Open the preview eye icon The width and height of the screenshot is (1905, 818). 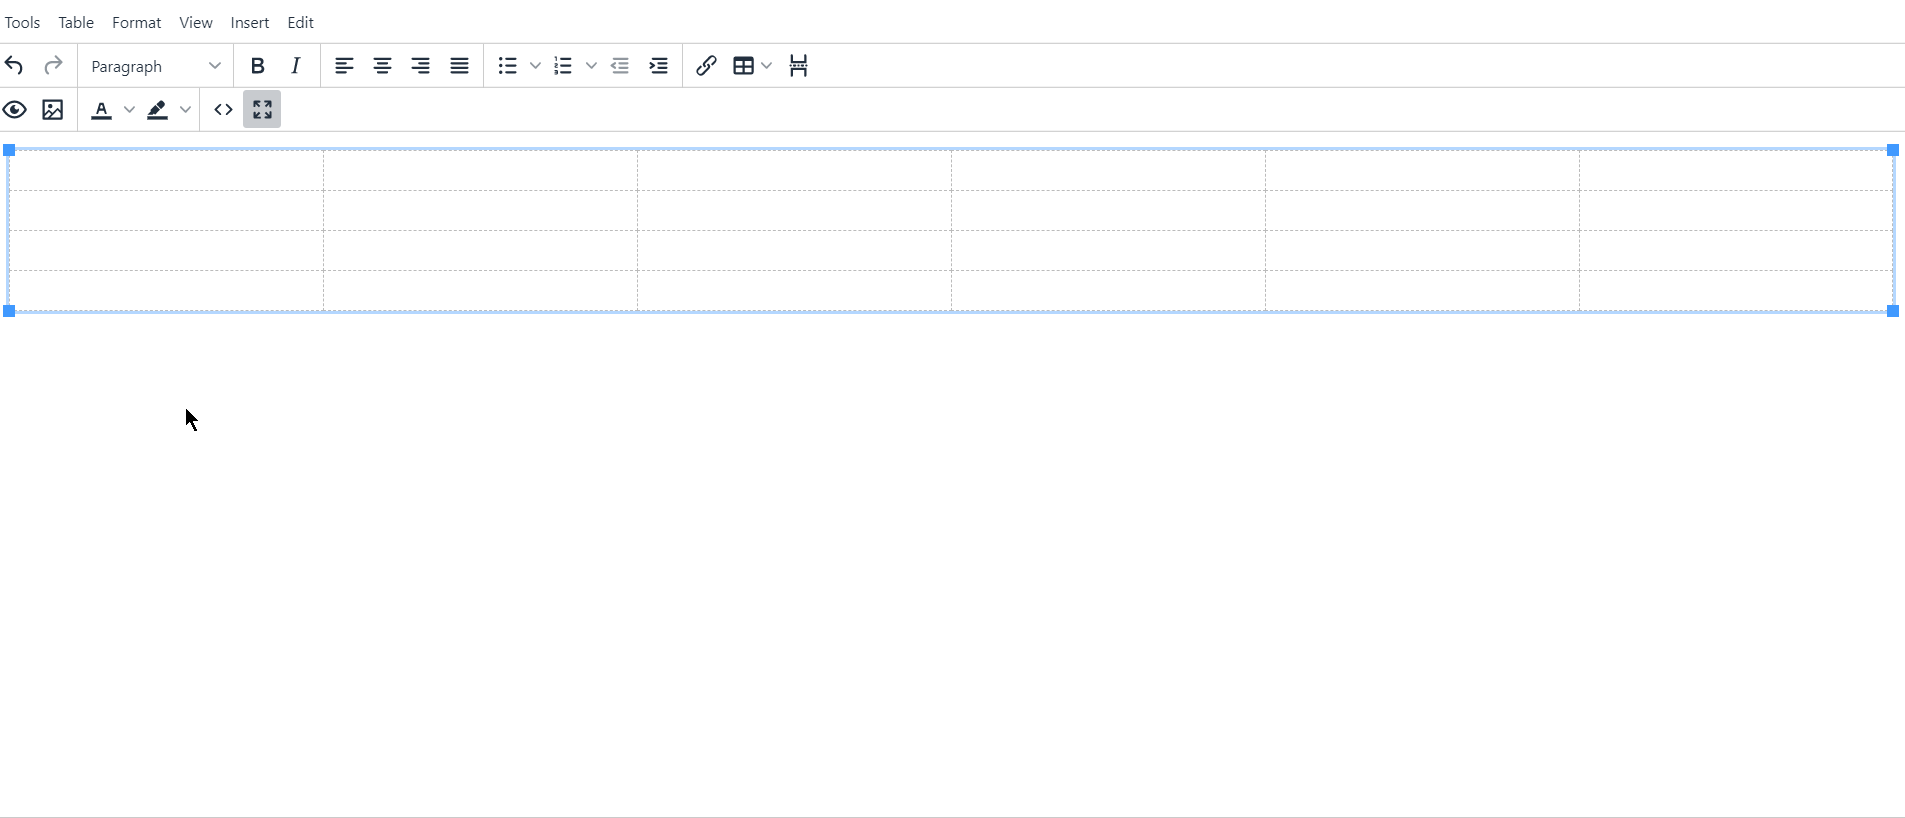tap(14, 110)
